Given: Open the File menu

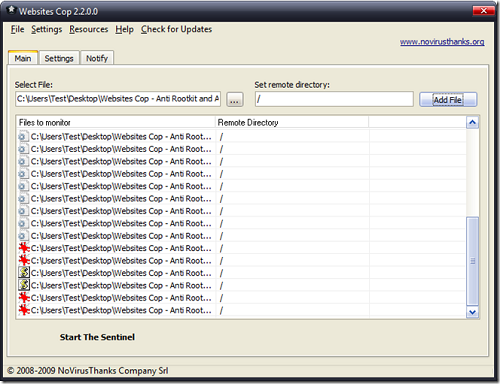Looking at the screenshot, I should point(17,29).
